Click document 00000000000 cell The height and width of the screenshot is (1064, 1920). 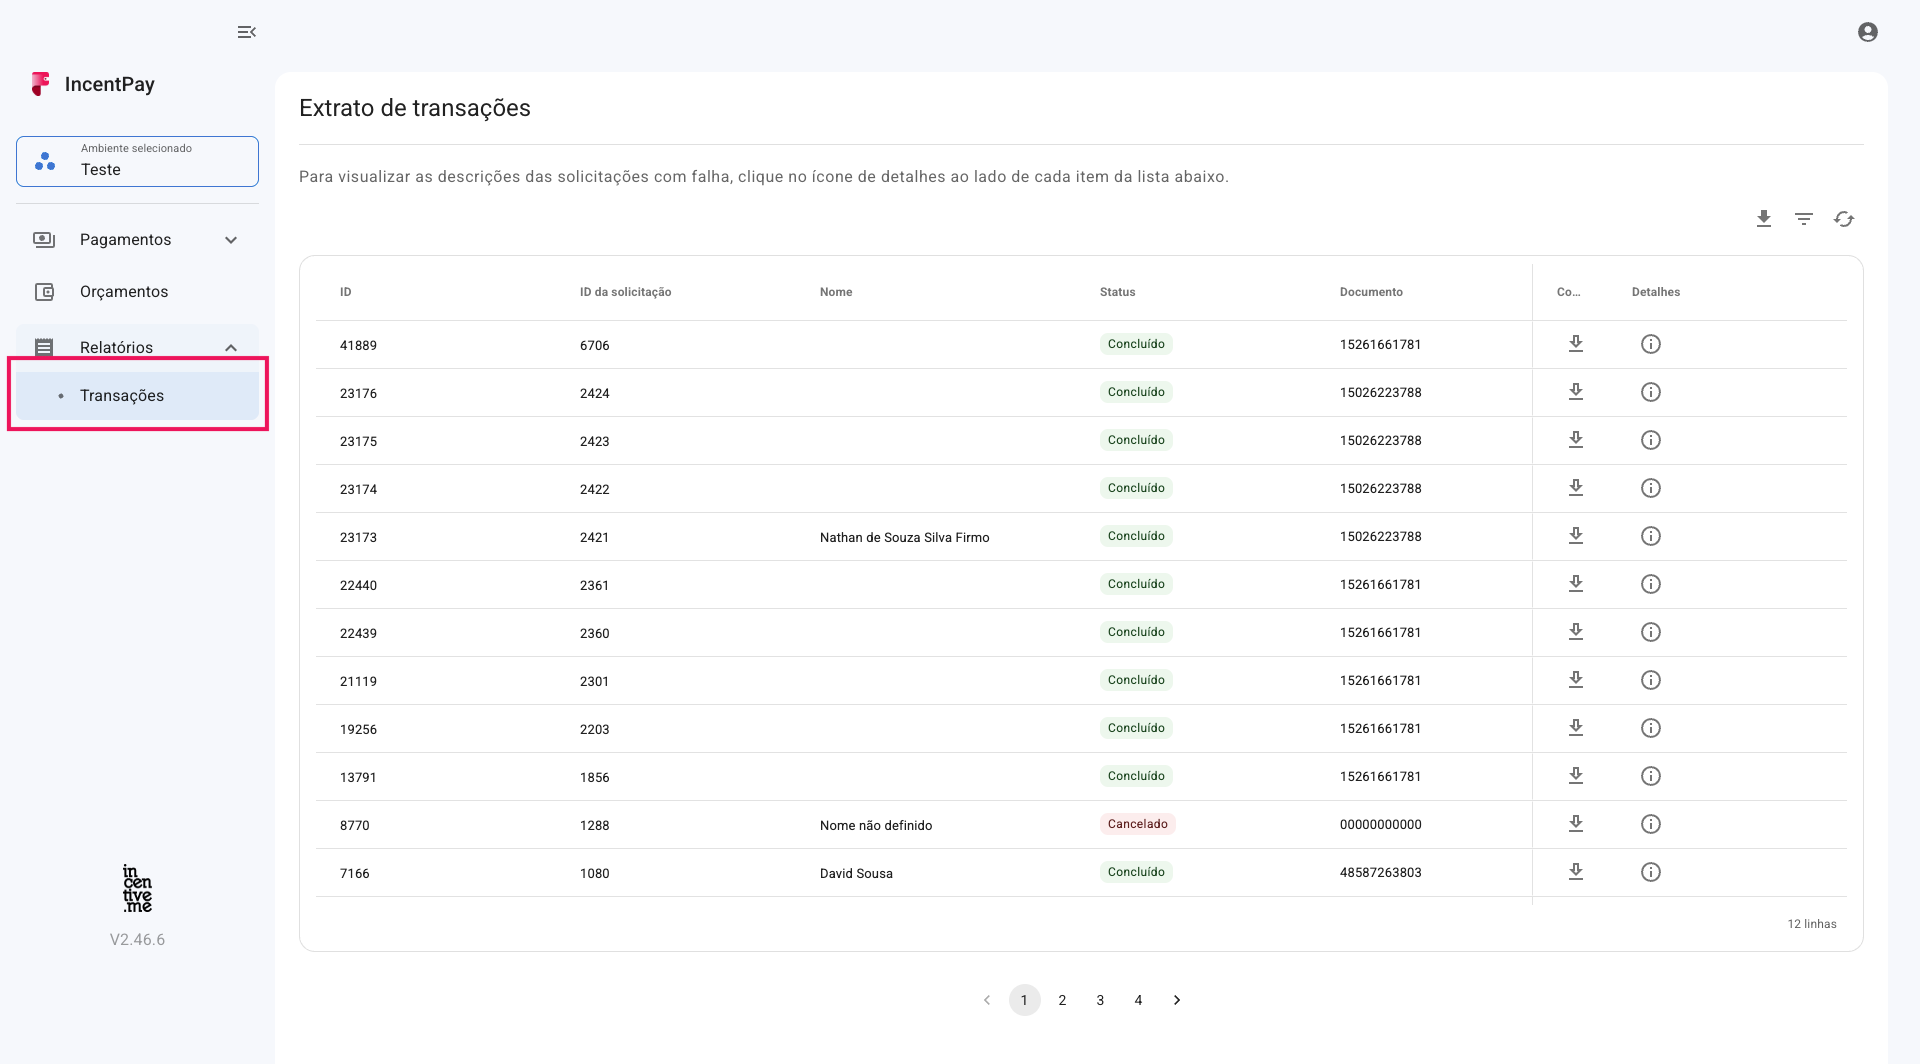(1380, 825)
